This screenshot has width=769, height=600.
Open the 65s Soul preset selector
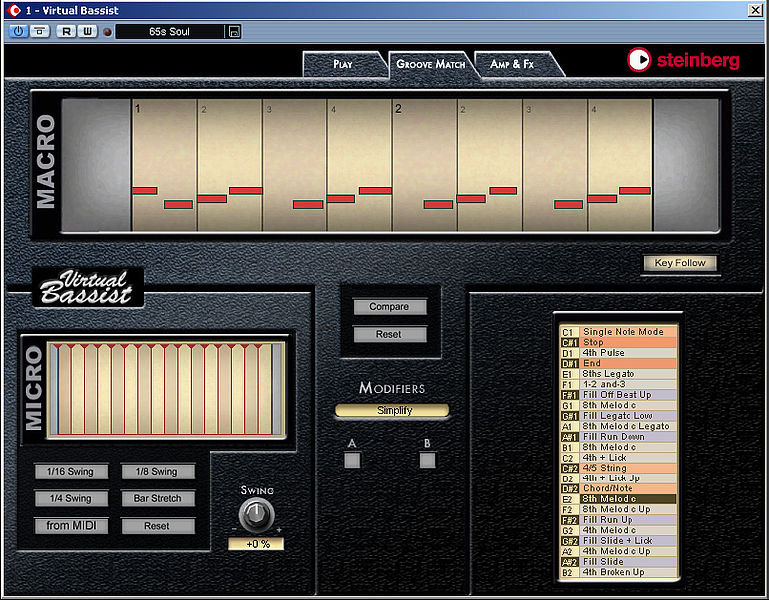[169, 32]
